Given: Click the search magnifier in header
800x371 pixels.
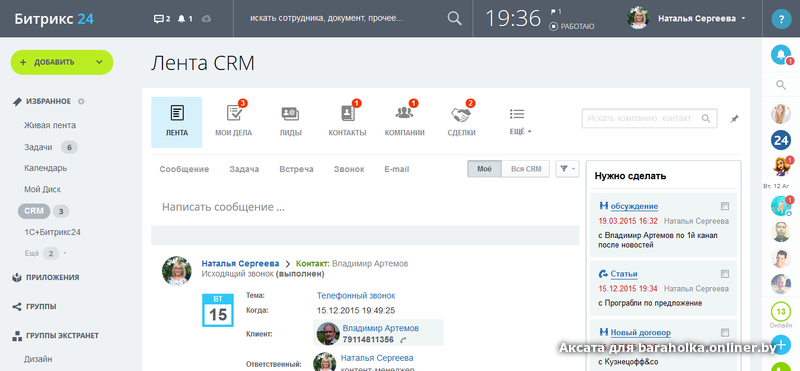Looking at the screenshot, I should pyautogui.click(x=454, y=18).
